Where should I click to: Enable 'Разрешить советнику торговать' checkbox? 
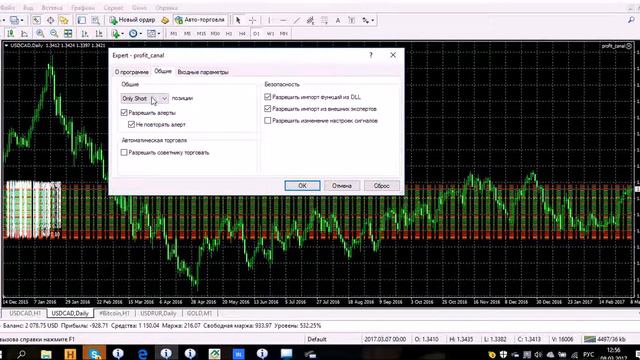[x=124, y=152]
